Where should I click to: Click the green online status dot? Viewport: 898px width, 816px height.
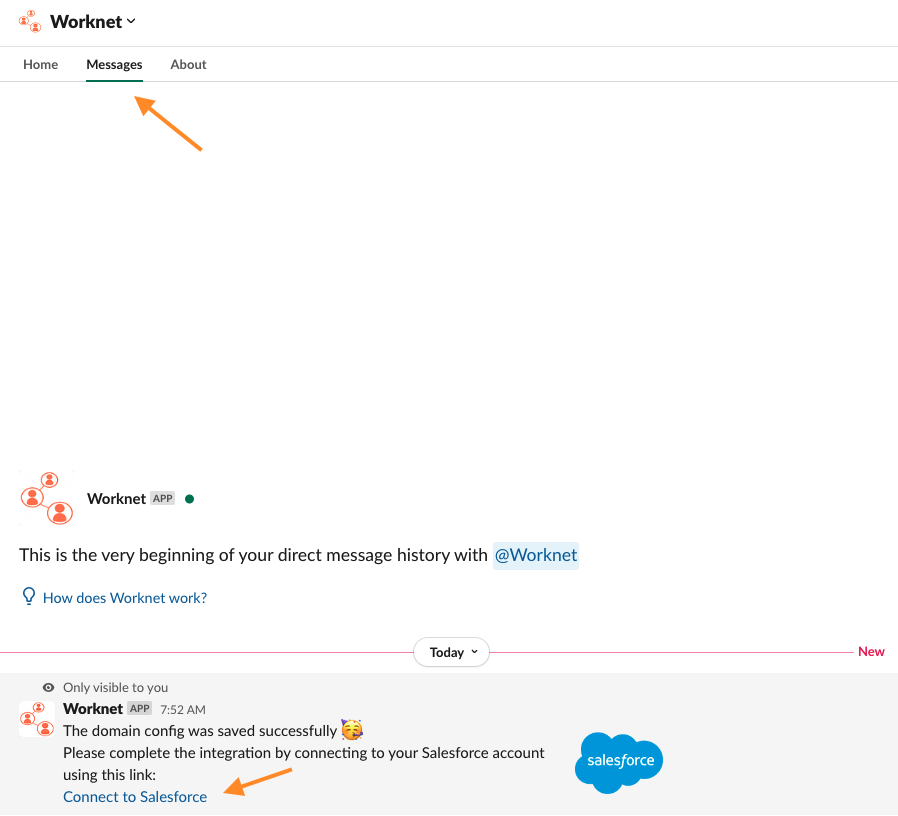click(x=190, y=499)
